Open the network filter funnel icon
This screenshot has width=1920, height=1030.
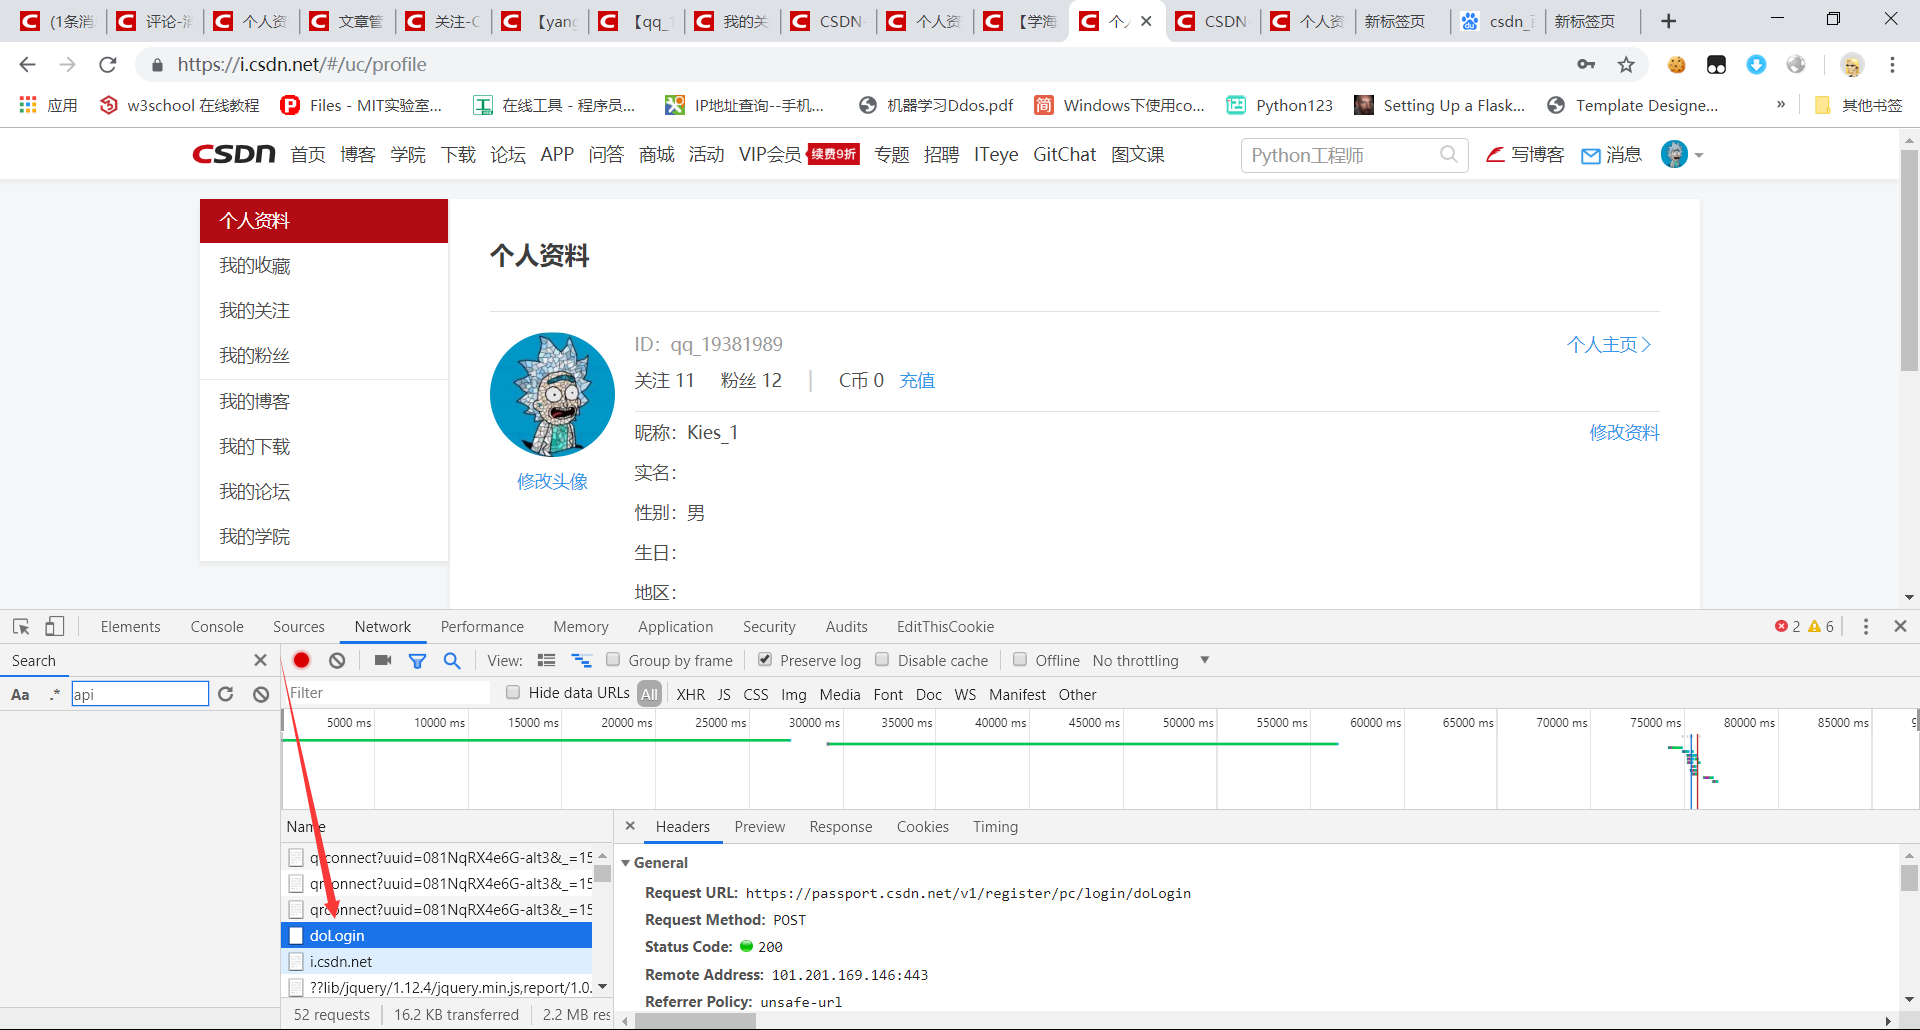pyautogui.click(x=418, y=660)
